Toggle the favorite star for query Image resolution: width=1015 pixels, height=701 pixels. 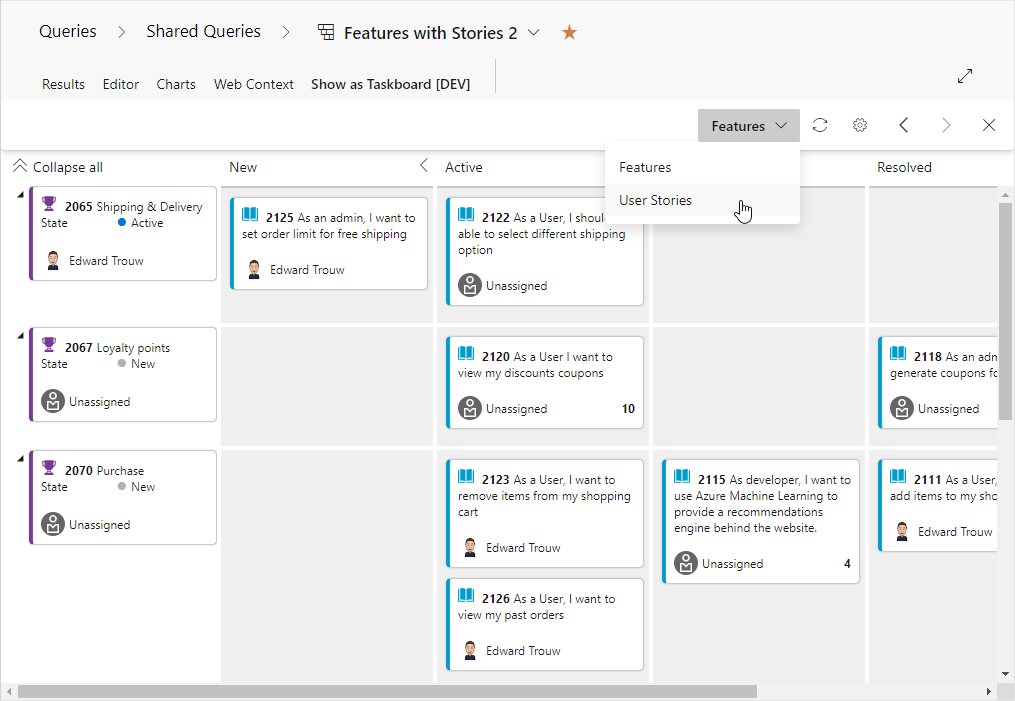[569, 32]
